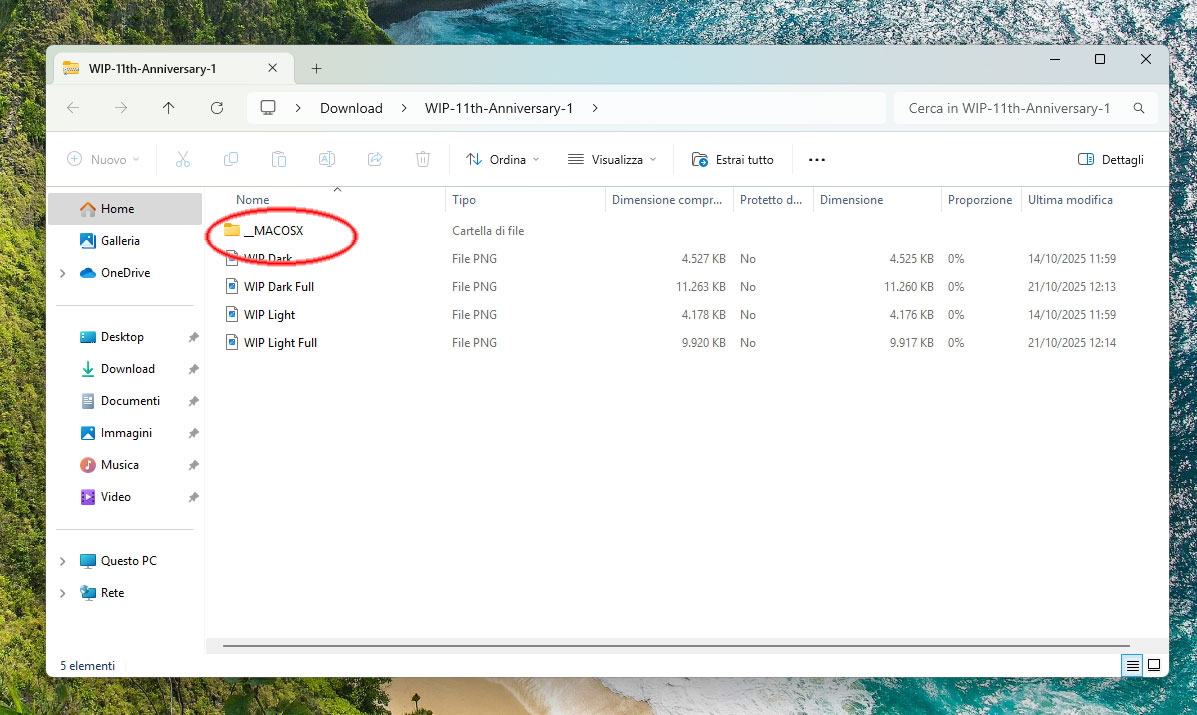Open the Nuovo menu

101,159
